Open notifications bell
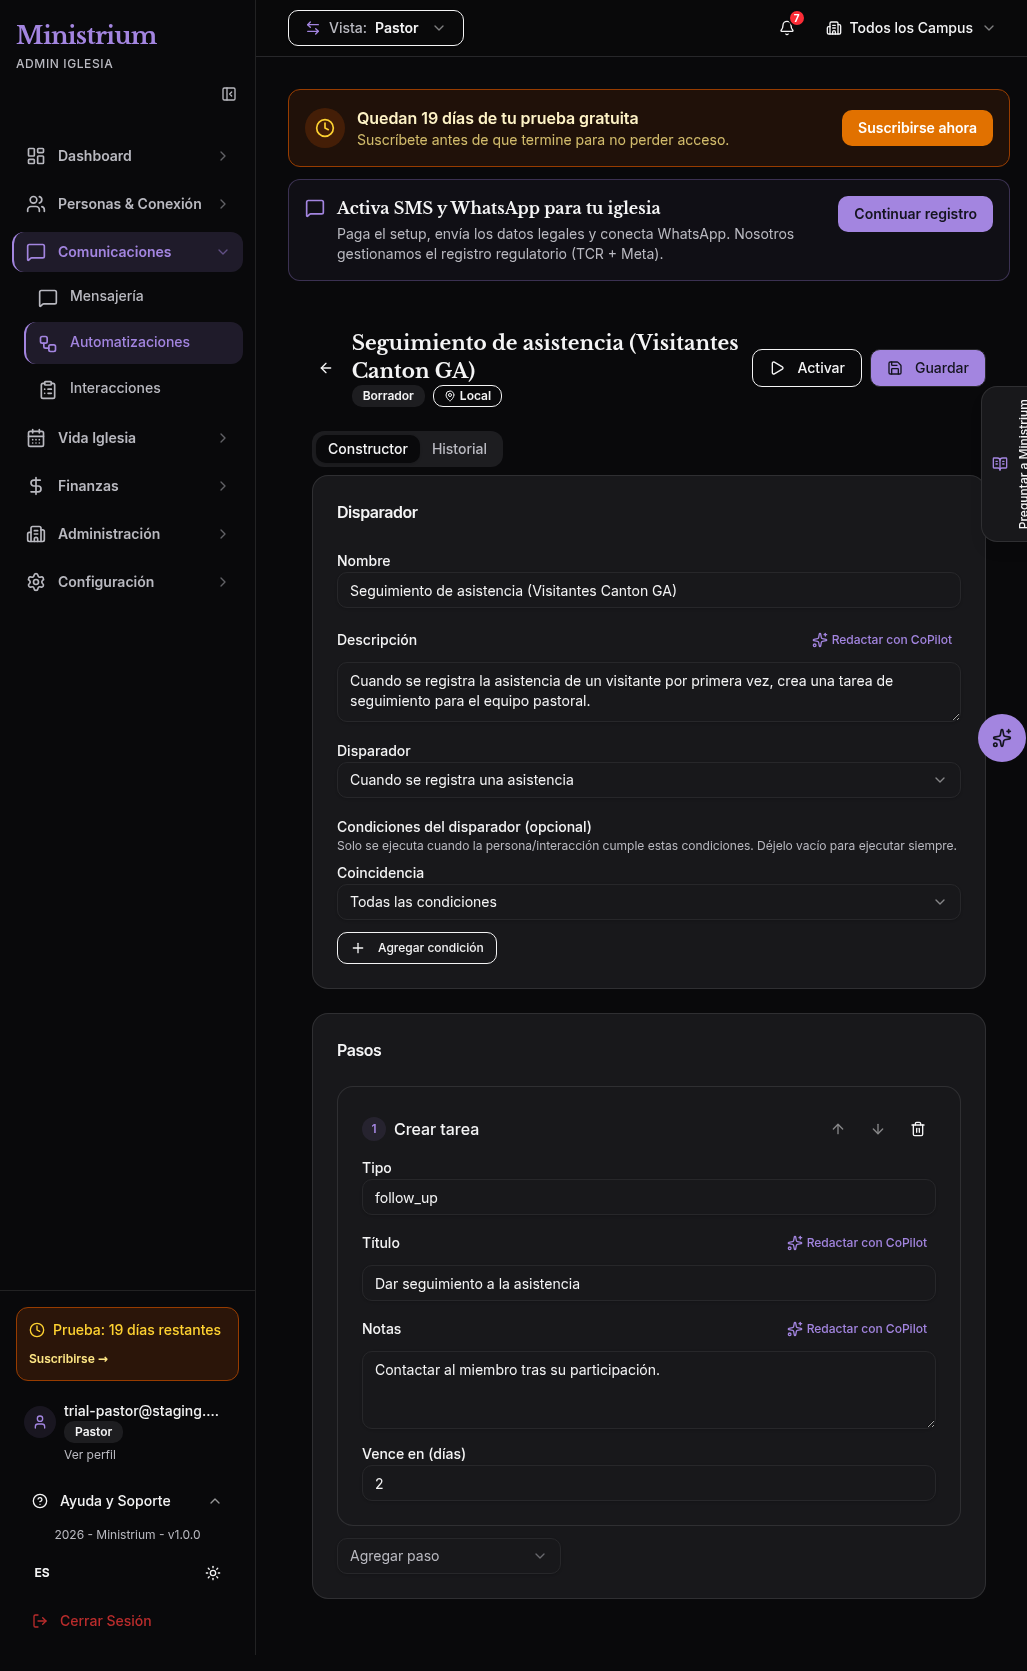 (x=788, y=28)
